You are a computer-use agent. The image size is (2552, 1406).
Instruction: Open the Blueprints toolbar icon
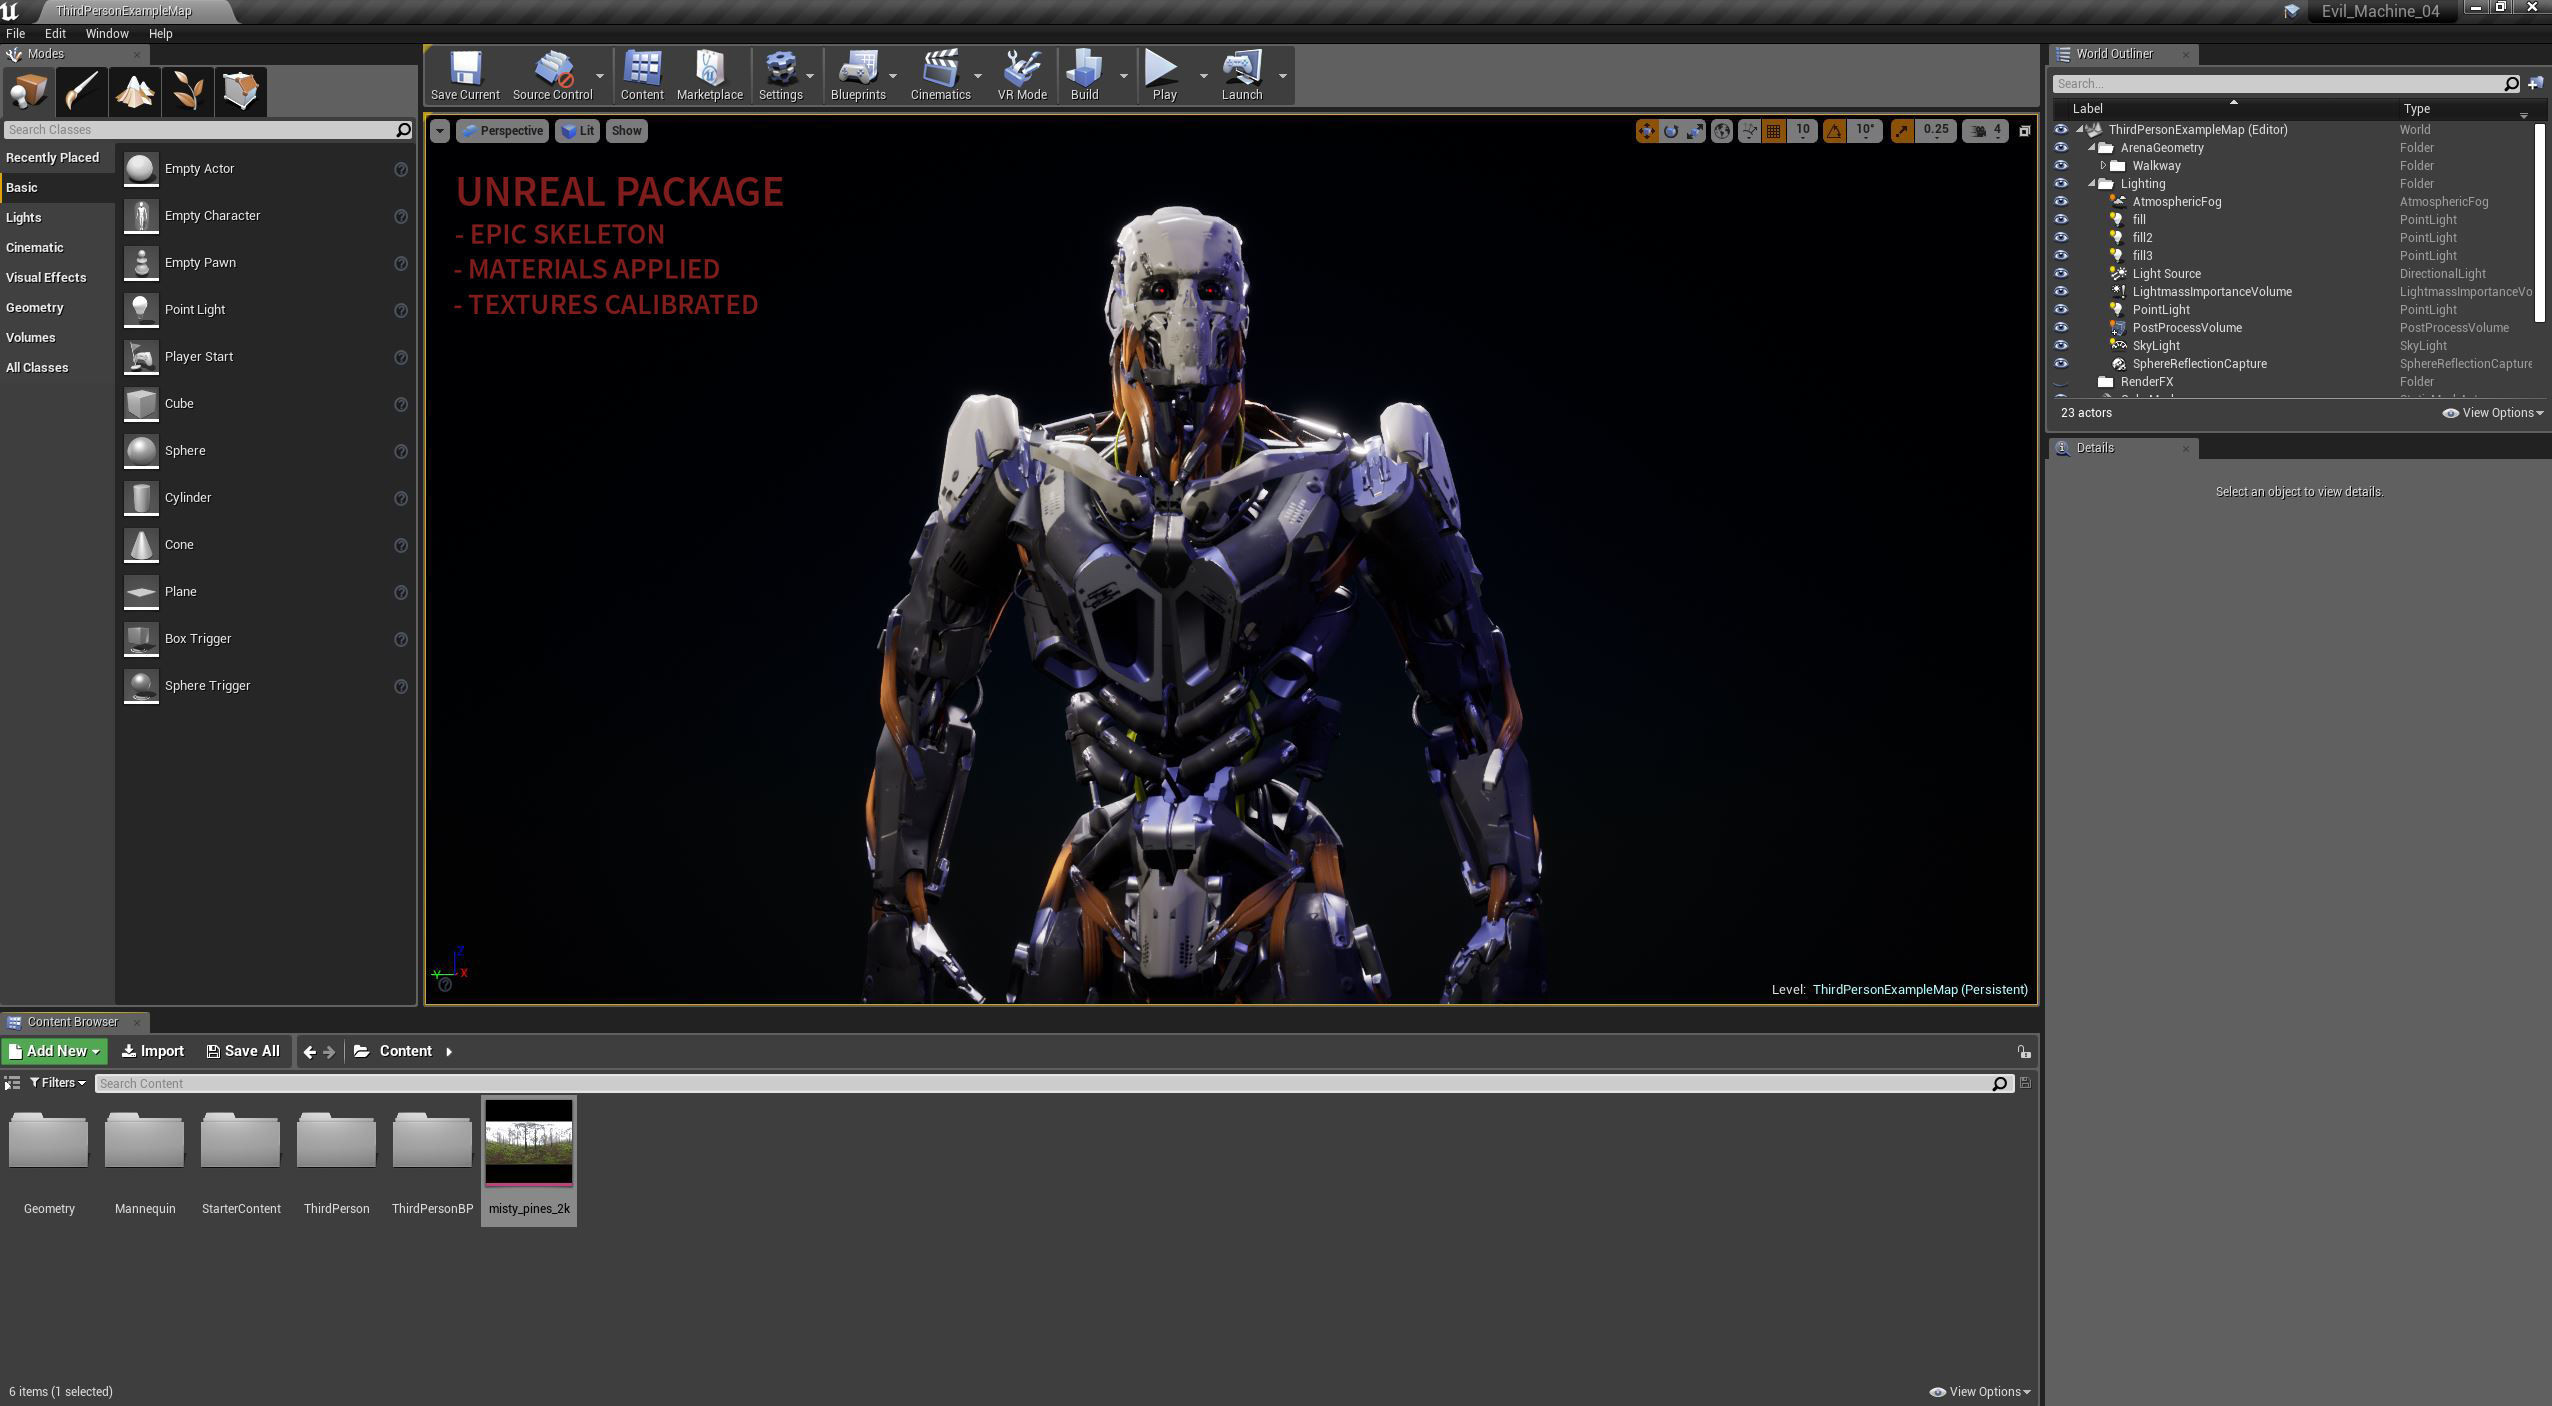858,76
